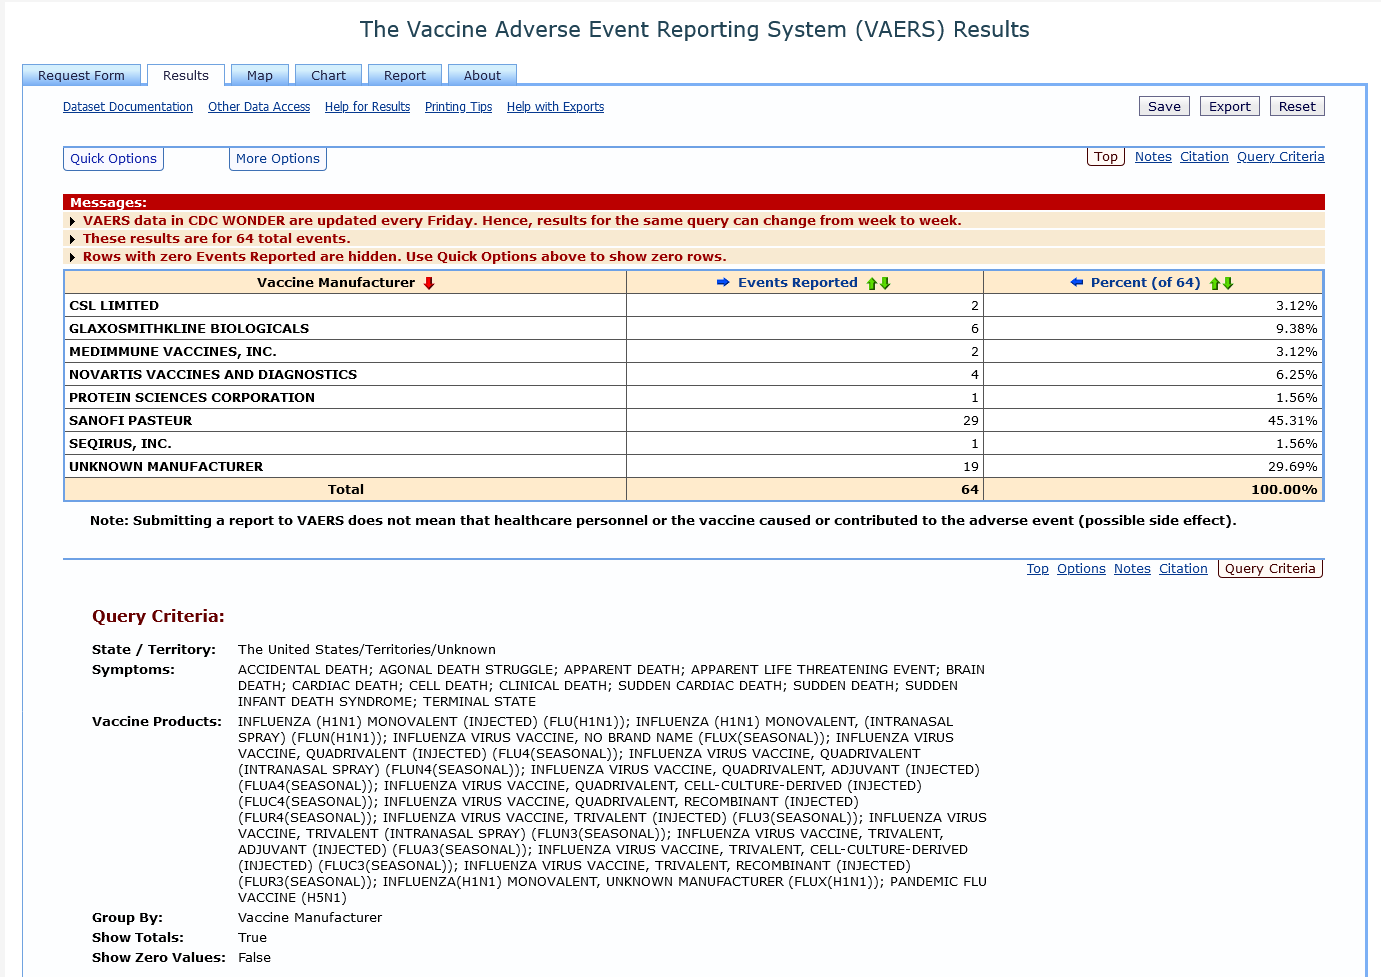Click triangle bullet beside 'Rows with zero Events' message
This screenshot has width=1381, height=977.
pos(72,257)
